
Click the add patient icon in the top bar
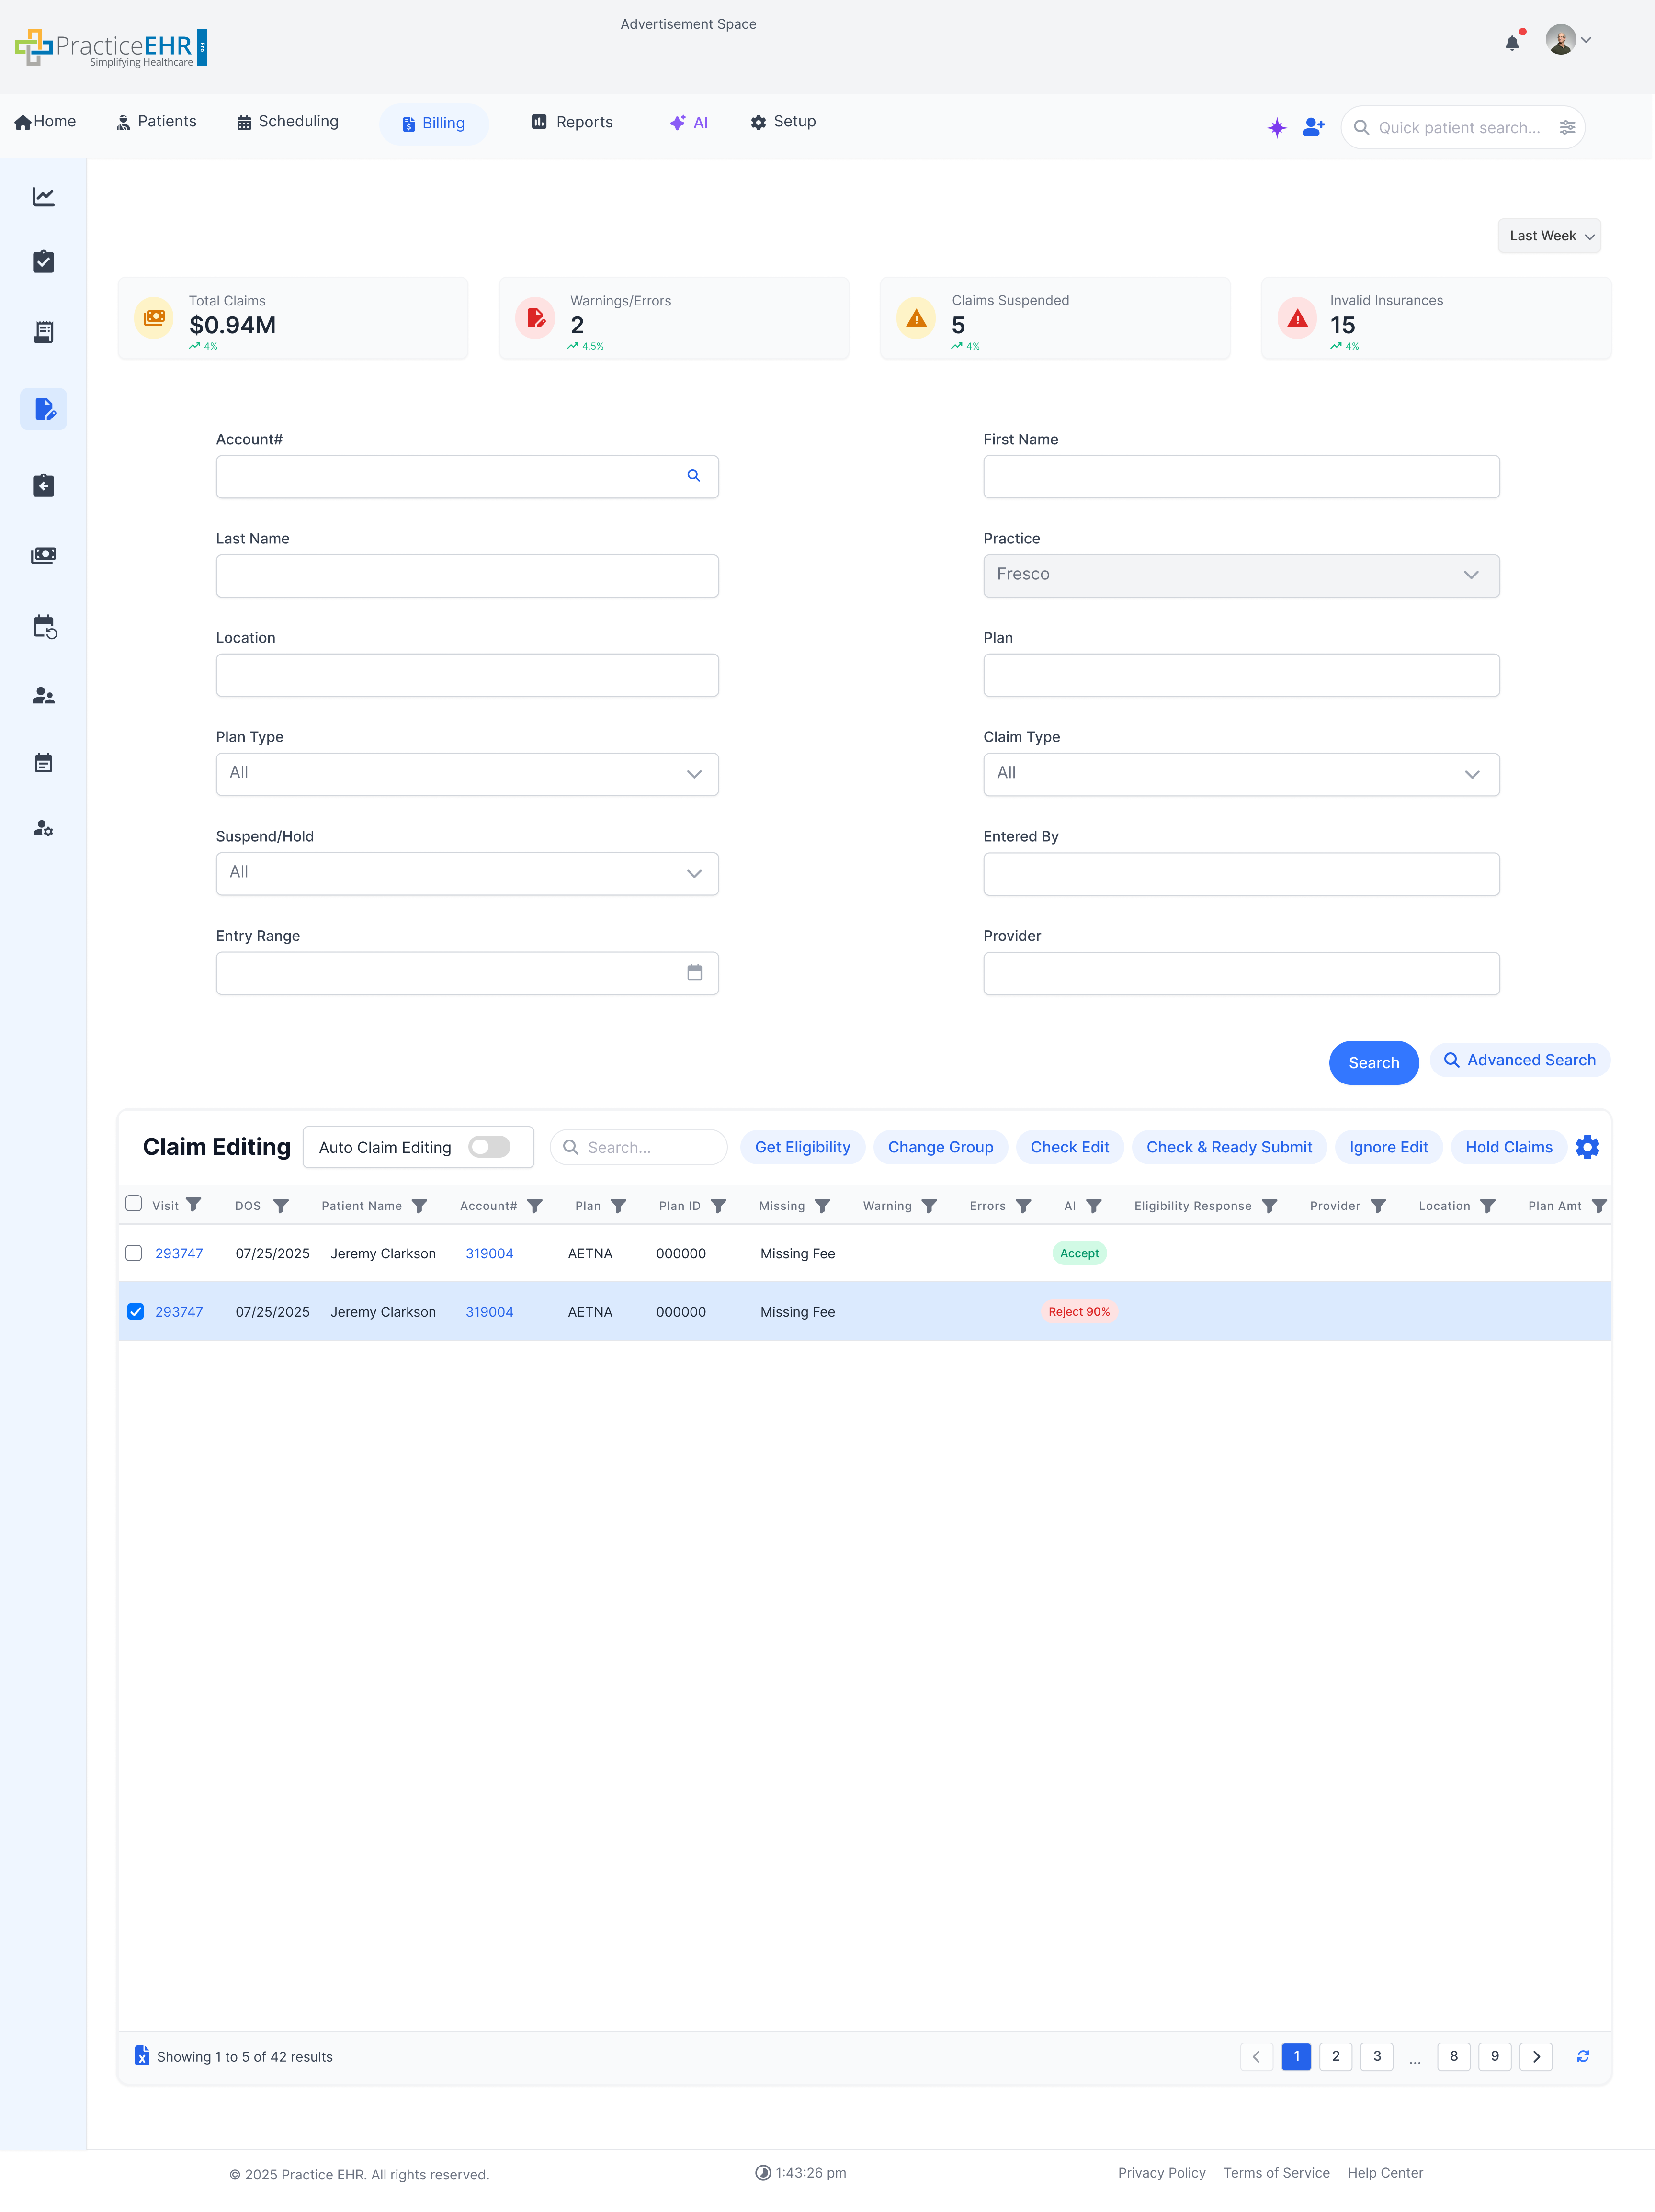[1312, 127]
